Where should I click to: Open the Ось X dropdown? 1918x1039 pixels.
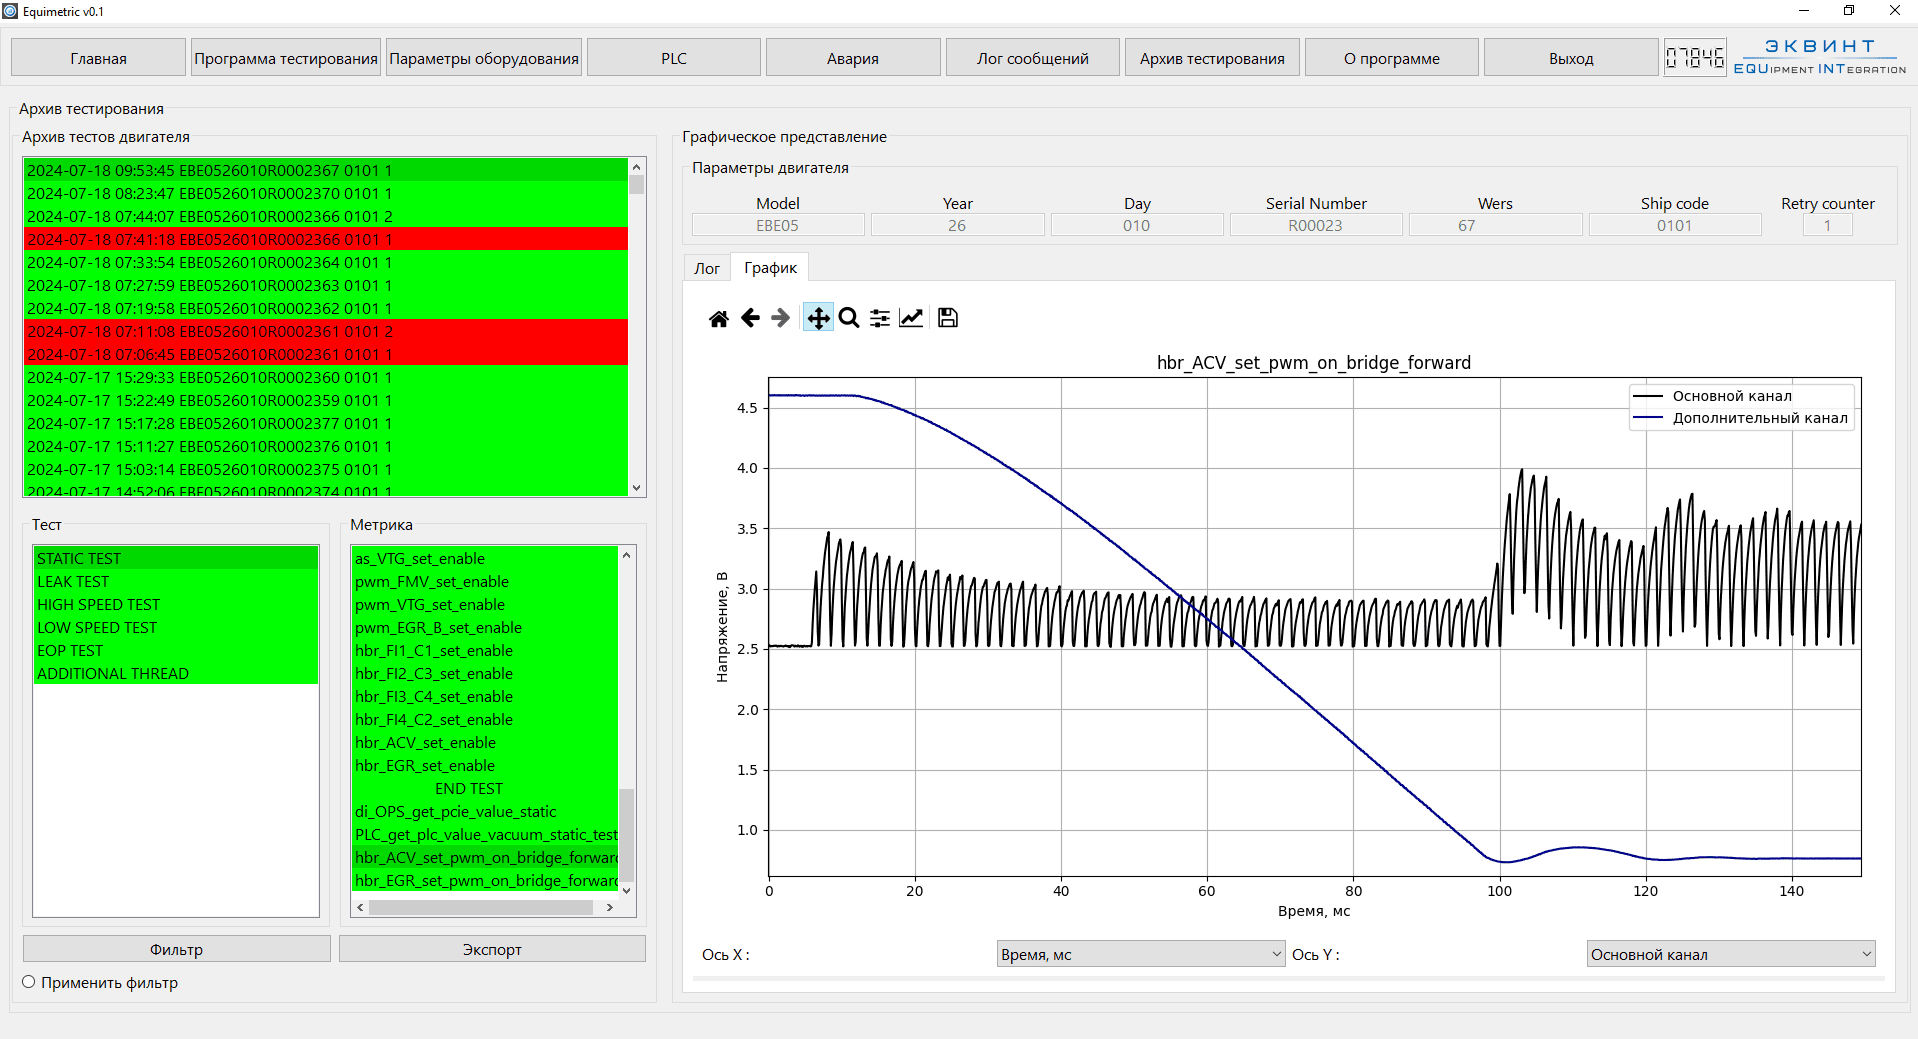click(x=1140, y=954)
